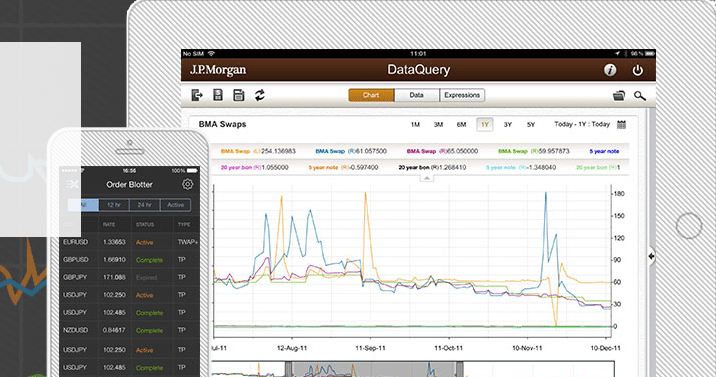Expand the side panel arrow handle
This screenshot has width=716, height=377.
pyautogui.click(x=652, y=256)
